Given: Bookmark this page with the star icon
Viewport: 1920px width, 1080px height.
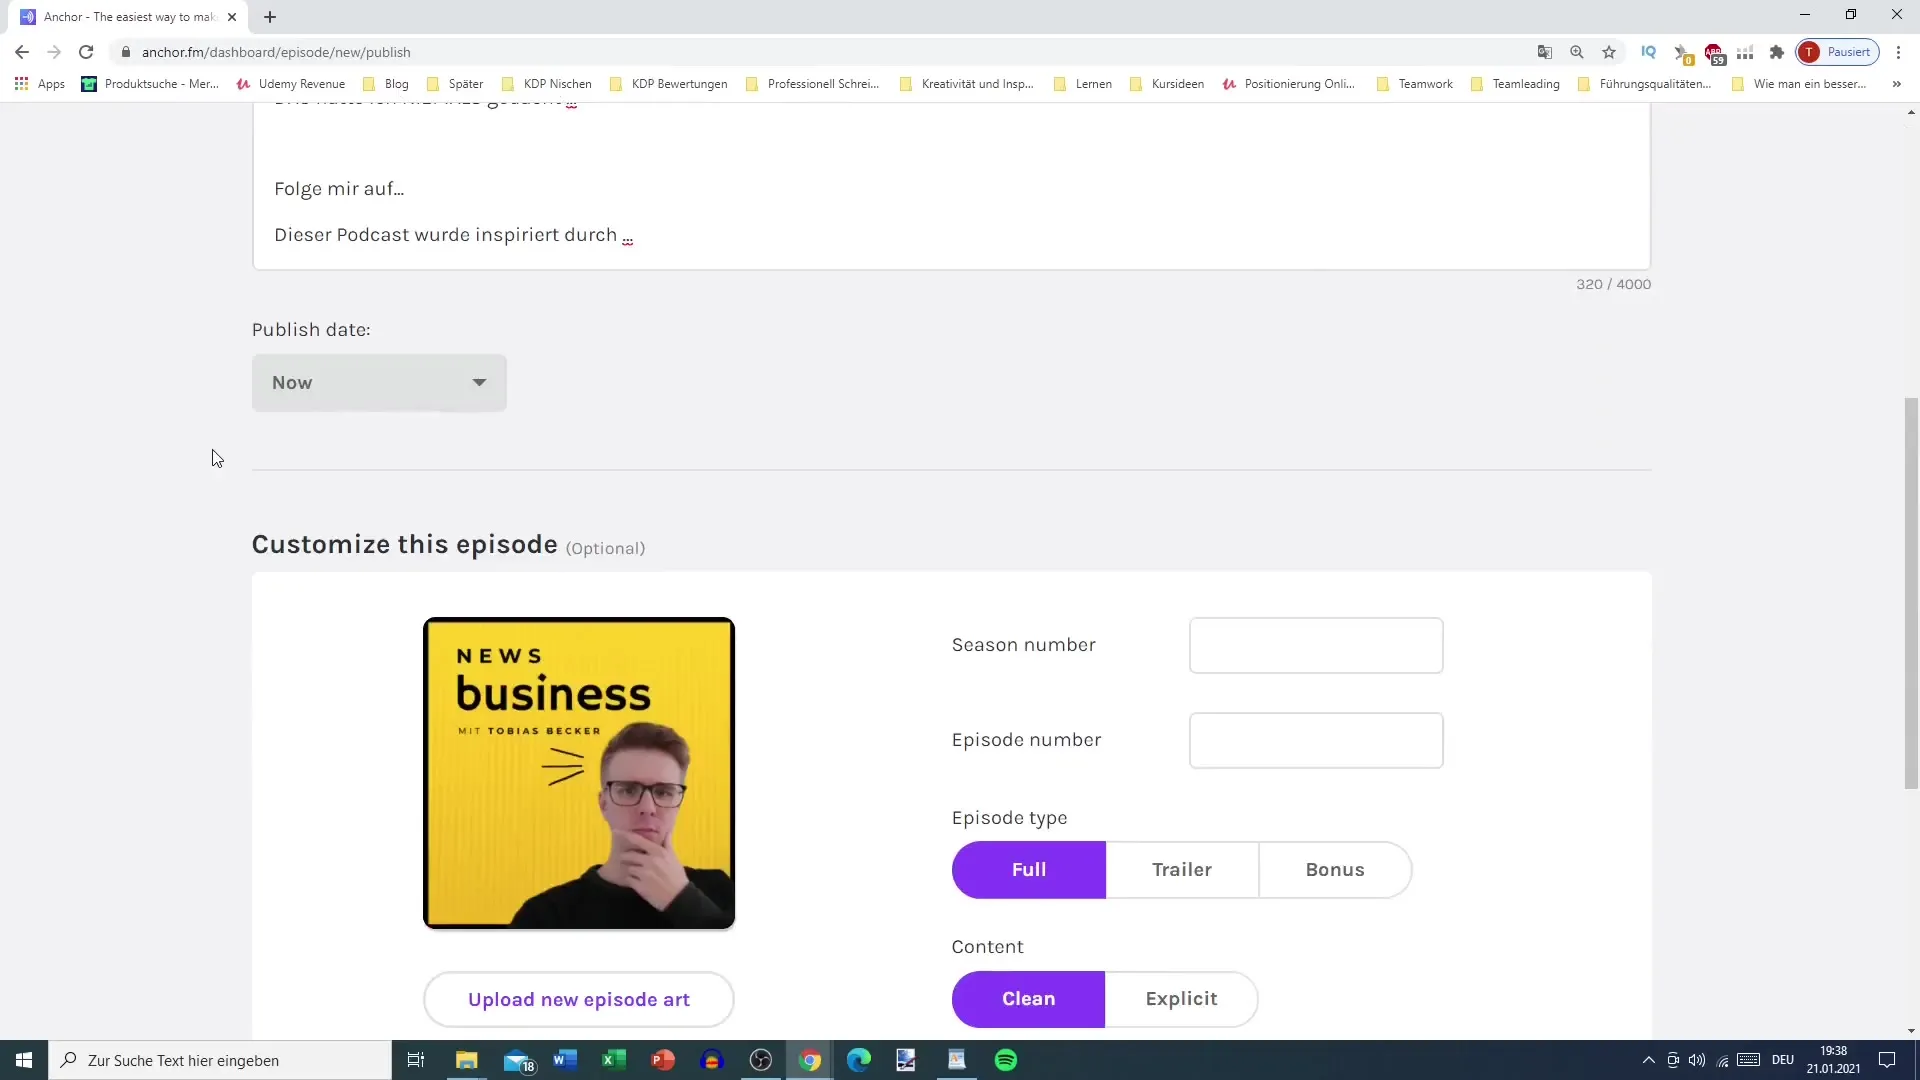Looking at the screenshot, I should (1609, 52).
